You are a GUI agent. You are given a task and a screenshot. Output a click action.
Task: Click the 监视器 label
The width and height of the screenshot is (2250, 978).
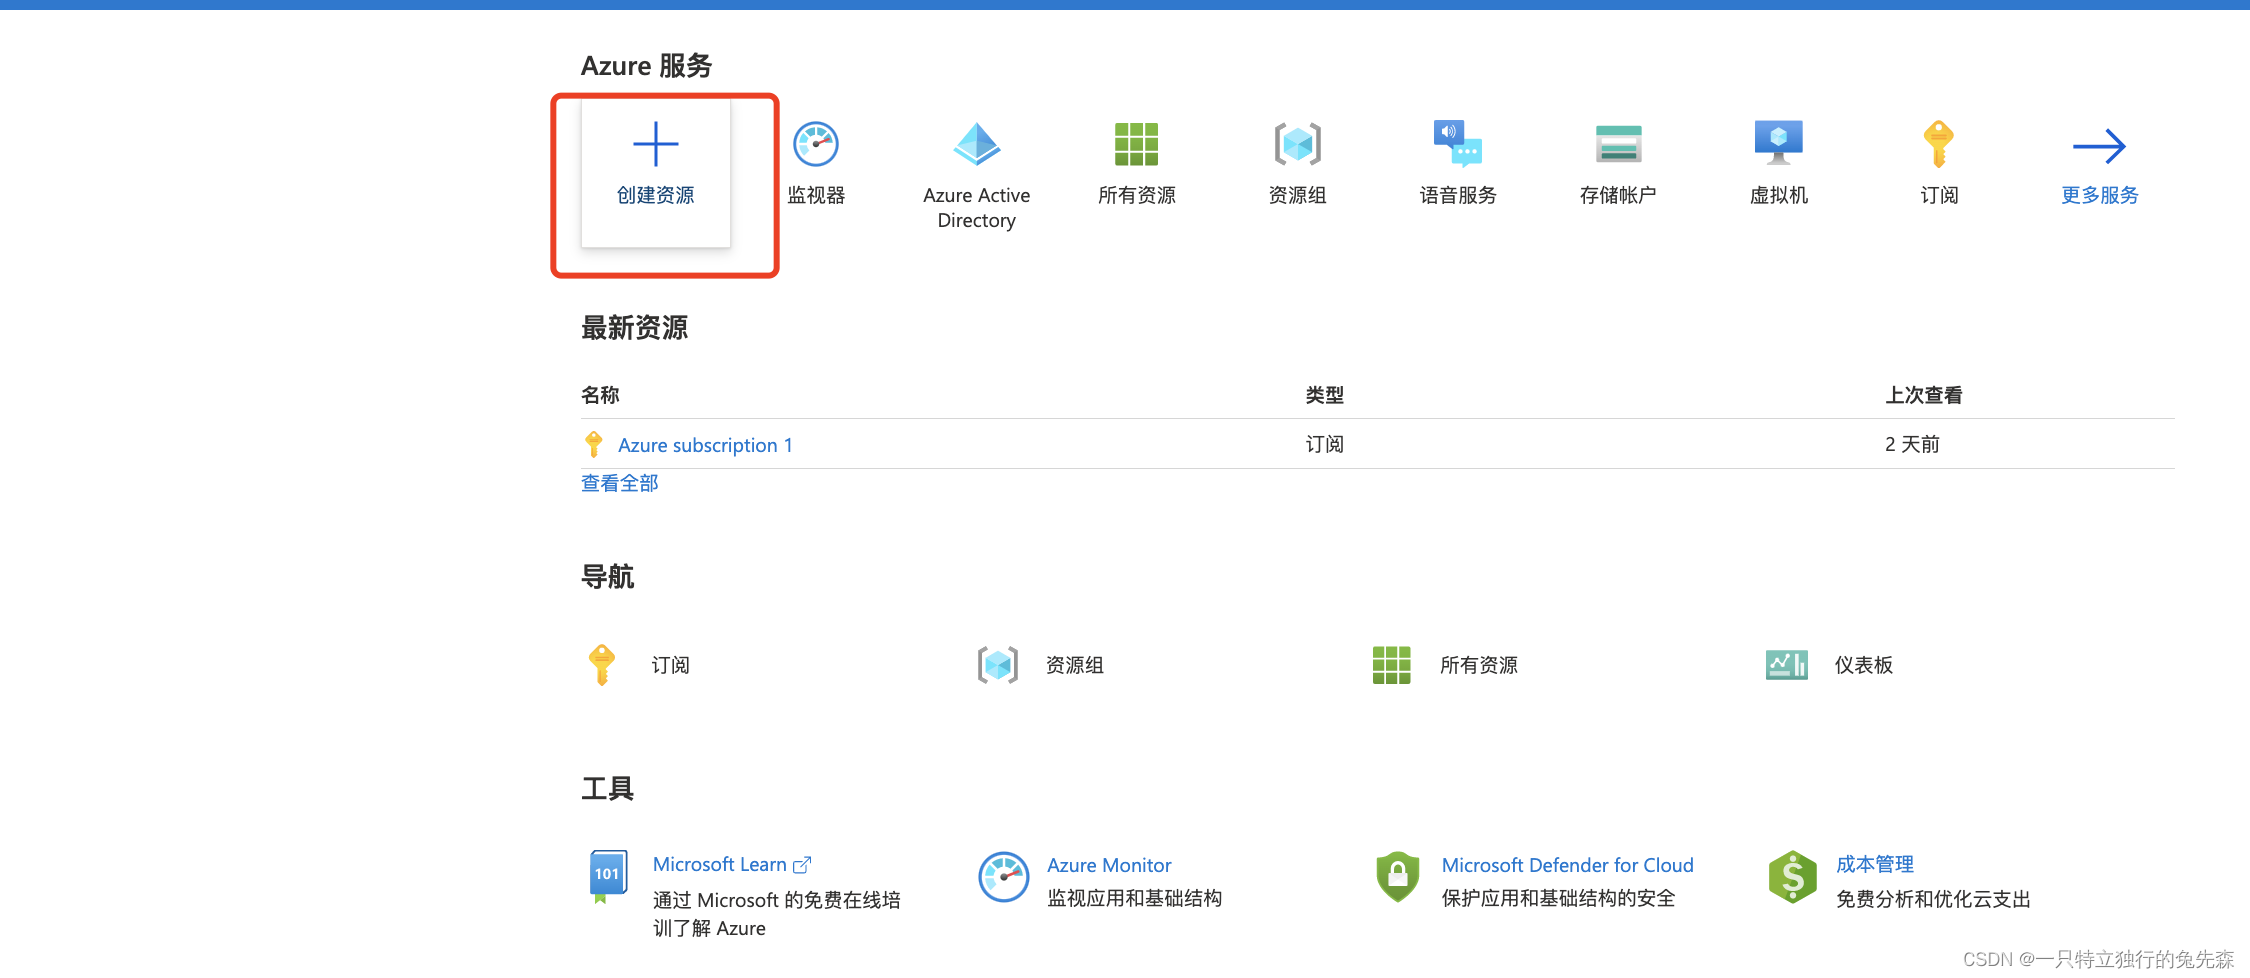click(x=816, y=195)
